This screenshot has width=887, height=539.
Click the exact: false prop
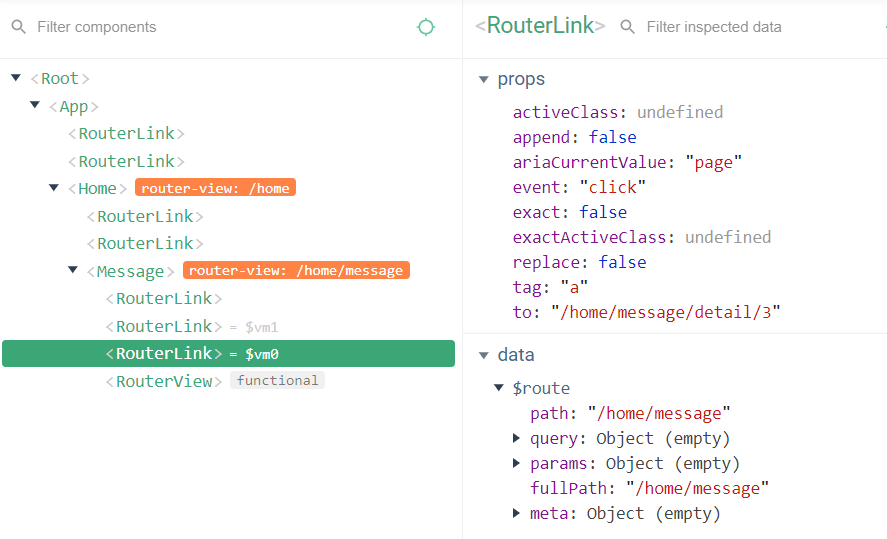(570, 212)
